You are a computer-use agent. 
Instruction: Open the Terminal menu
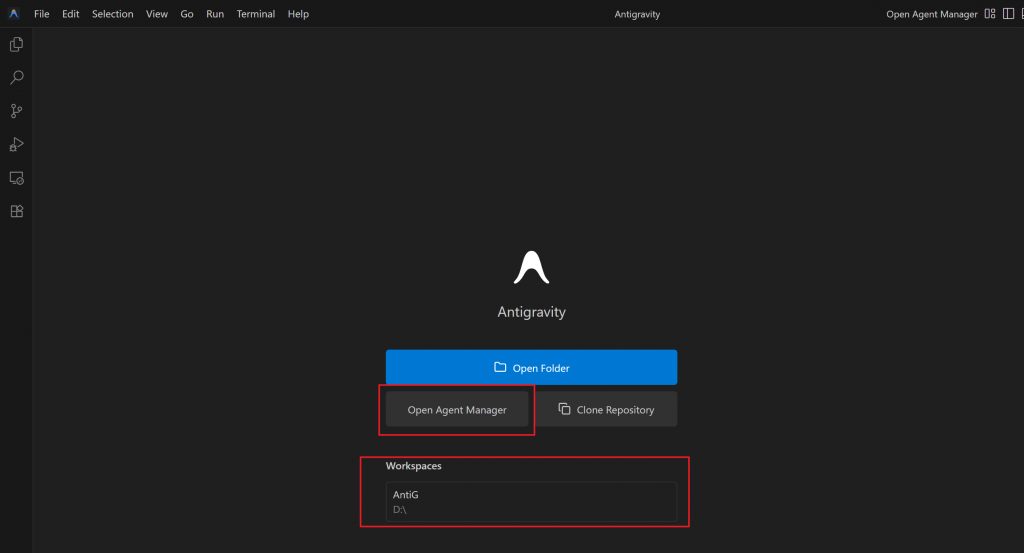255,14
